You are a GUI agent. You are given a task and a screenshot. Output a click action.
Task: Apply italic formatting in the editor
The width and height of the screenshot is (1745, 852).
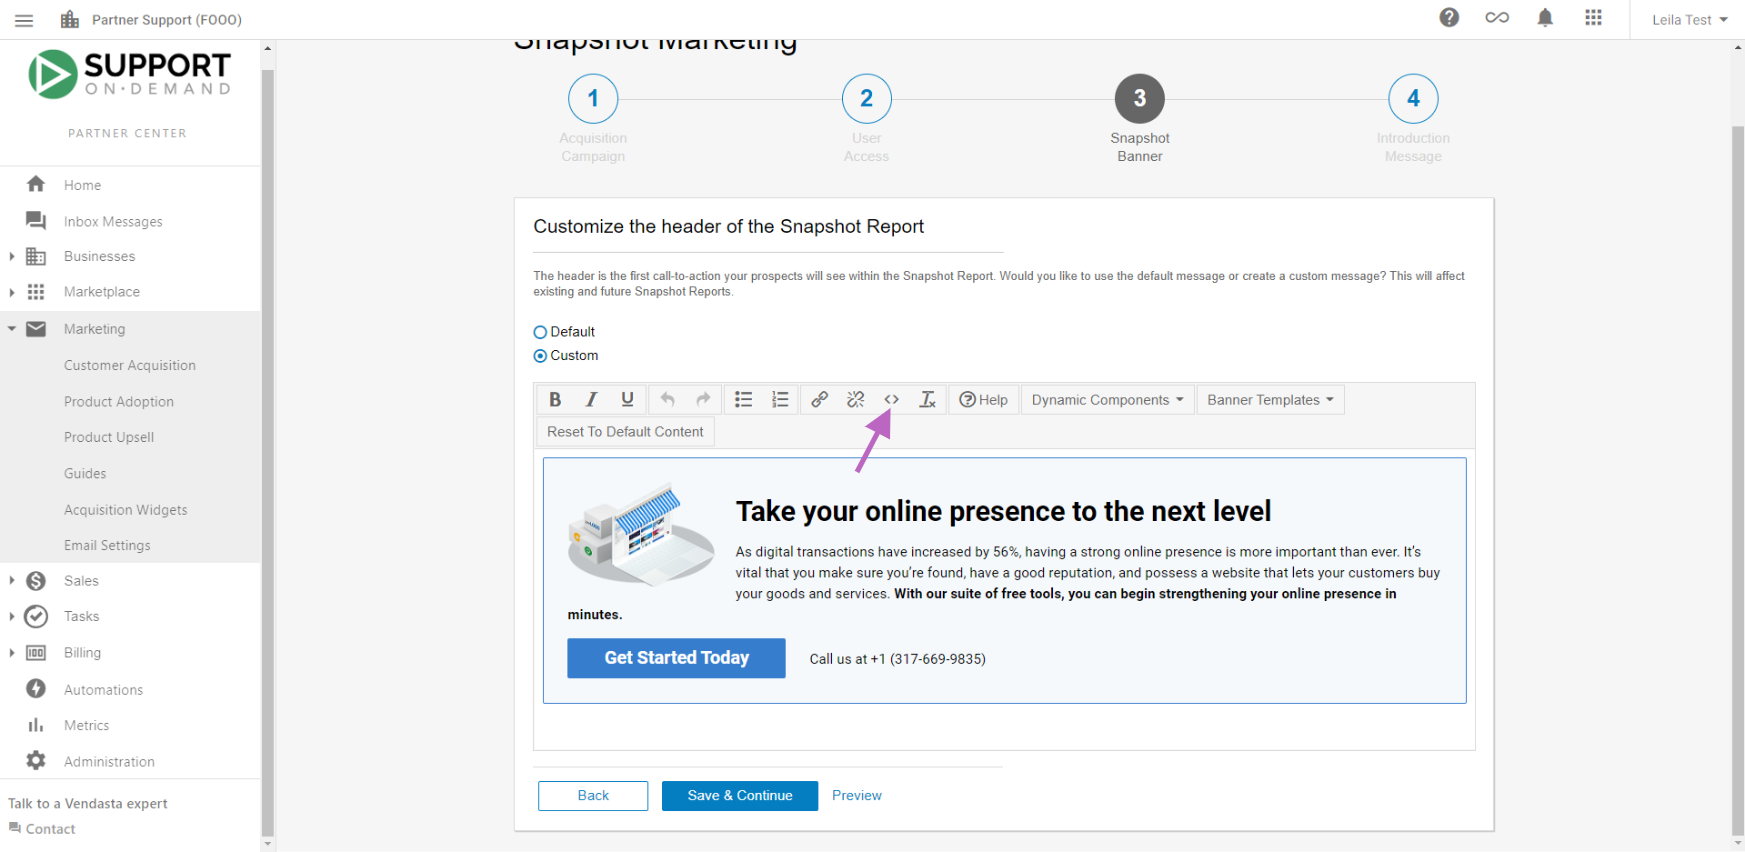pyautogui.click(x=591, y=400)
